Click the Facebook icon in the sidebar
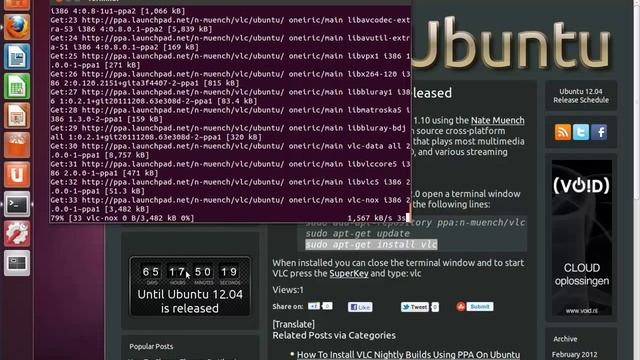Viewport: 640px width, 360px height. click(x=599, y=132)
